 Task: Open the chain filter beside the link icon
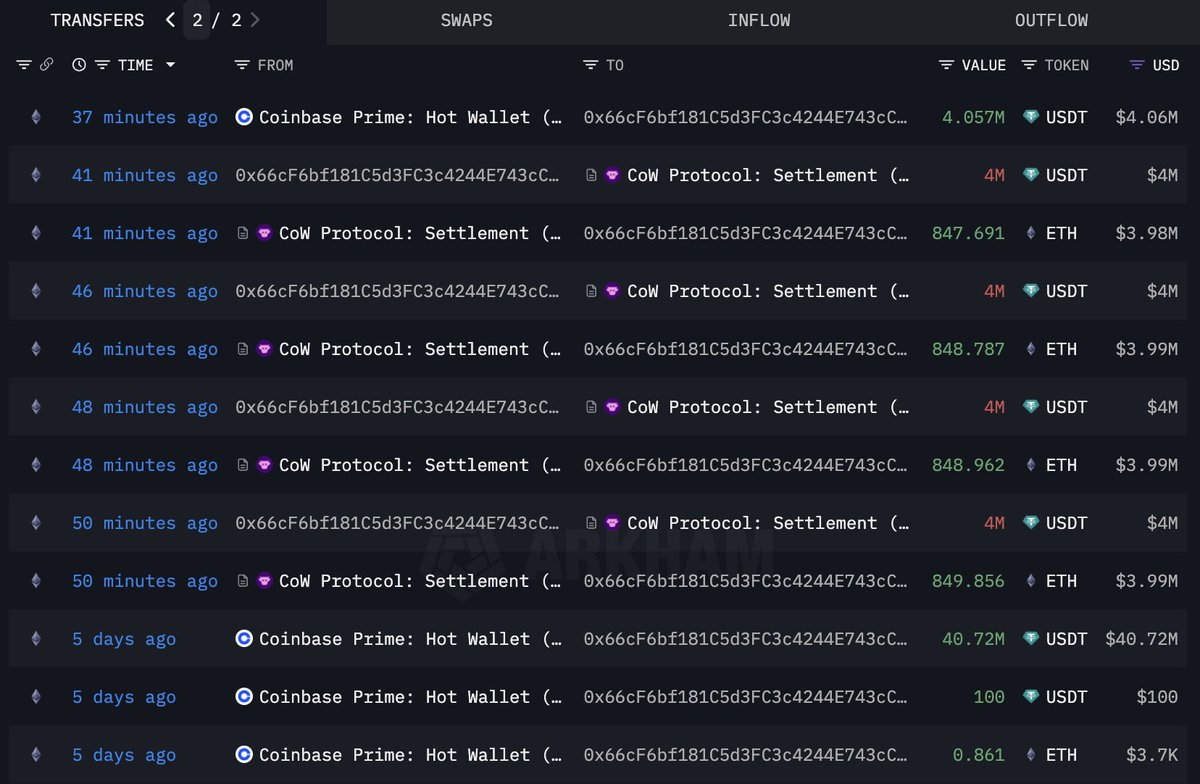pyautogui.click(x=24, y=65)
